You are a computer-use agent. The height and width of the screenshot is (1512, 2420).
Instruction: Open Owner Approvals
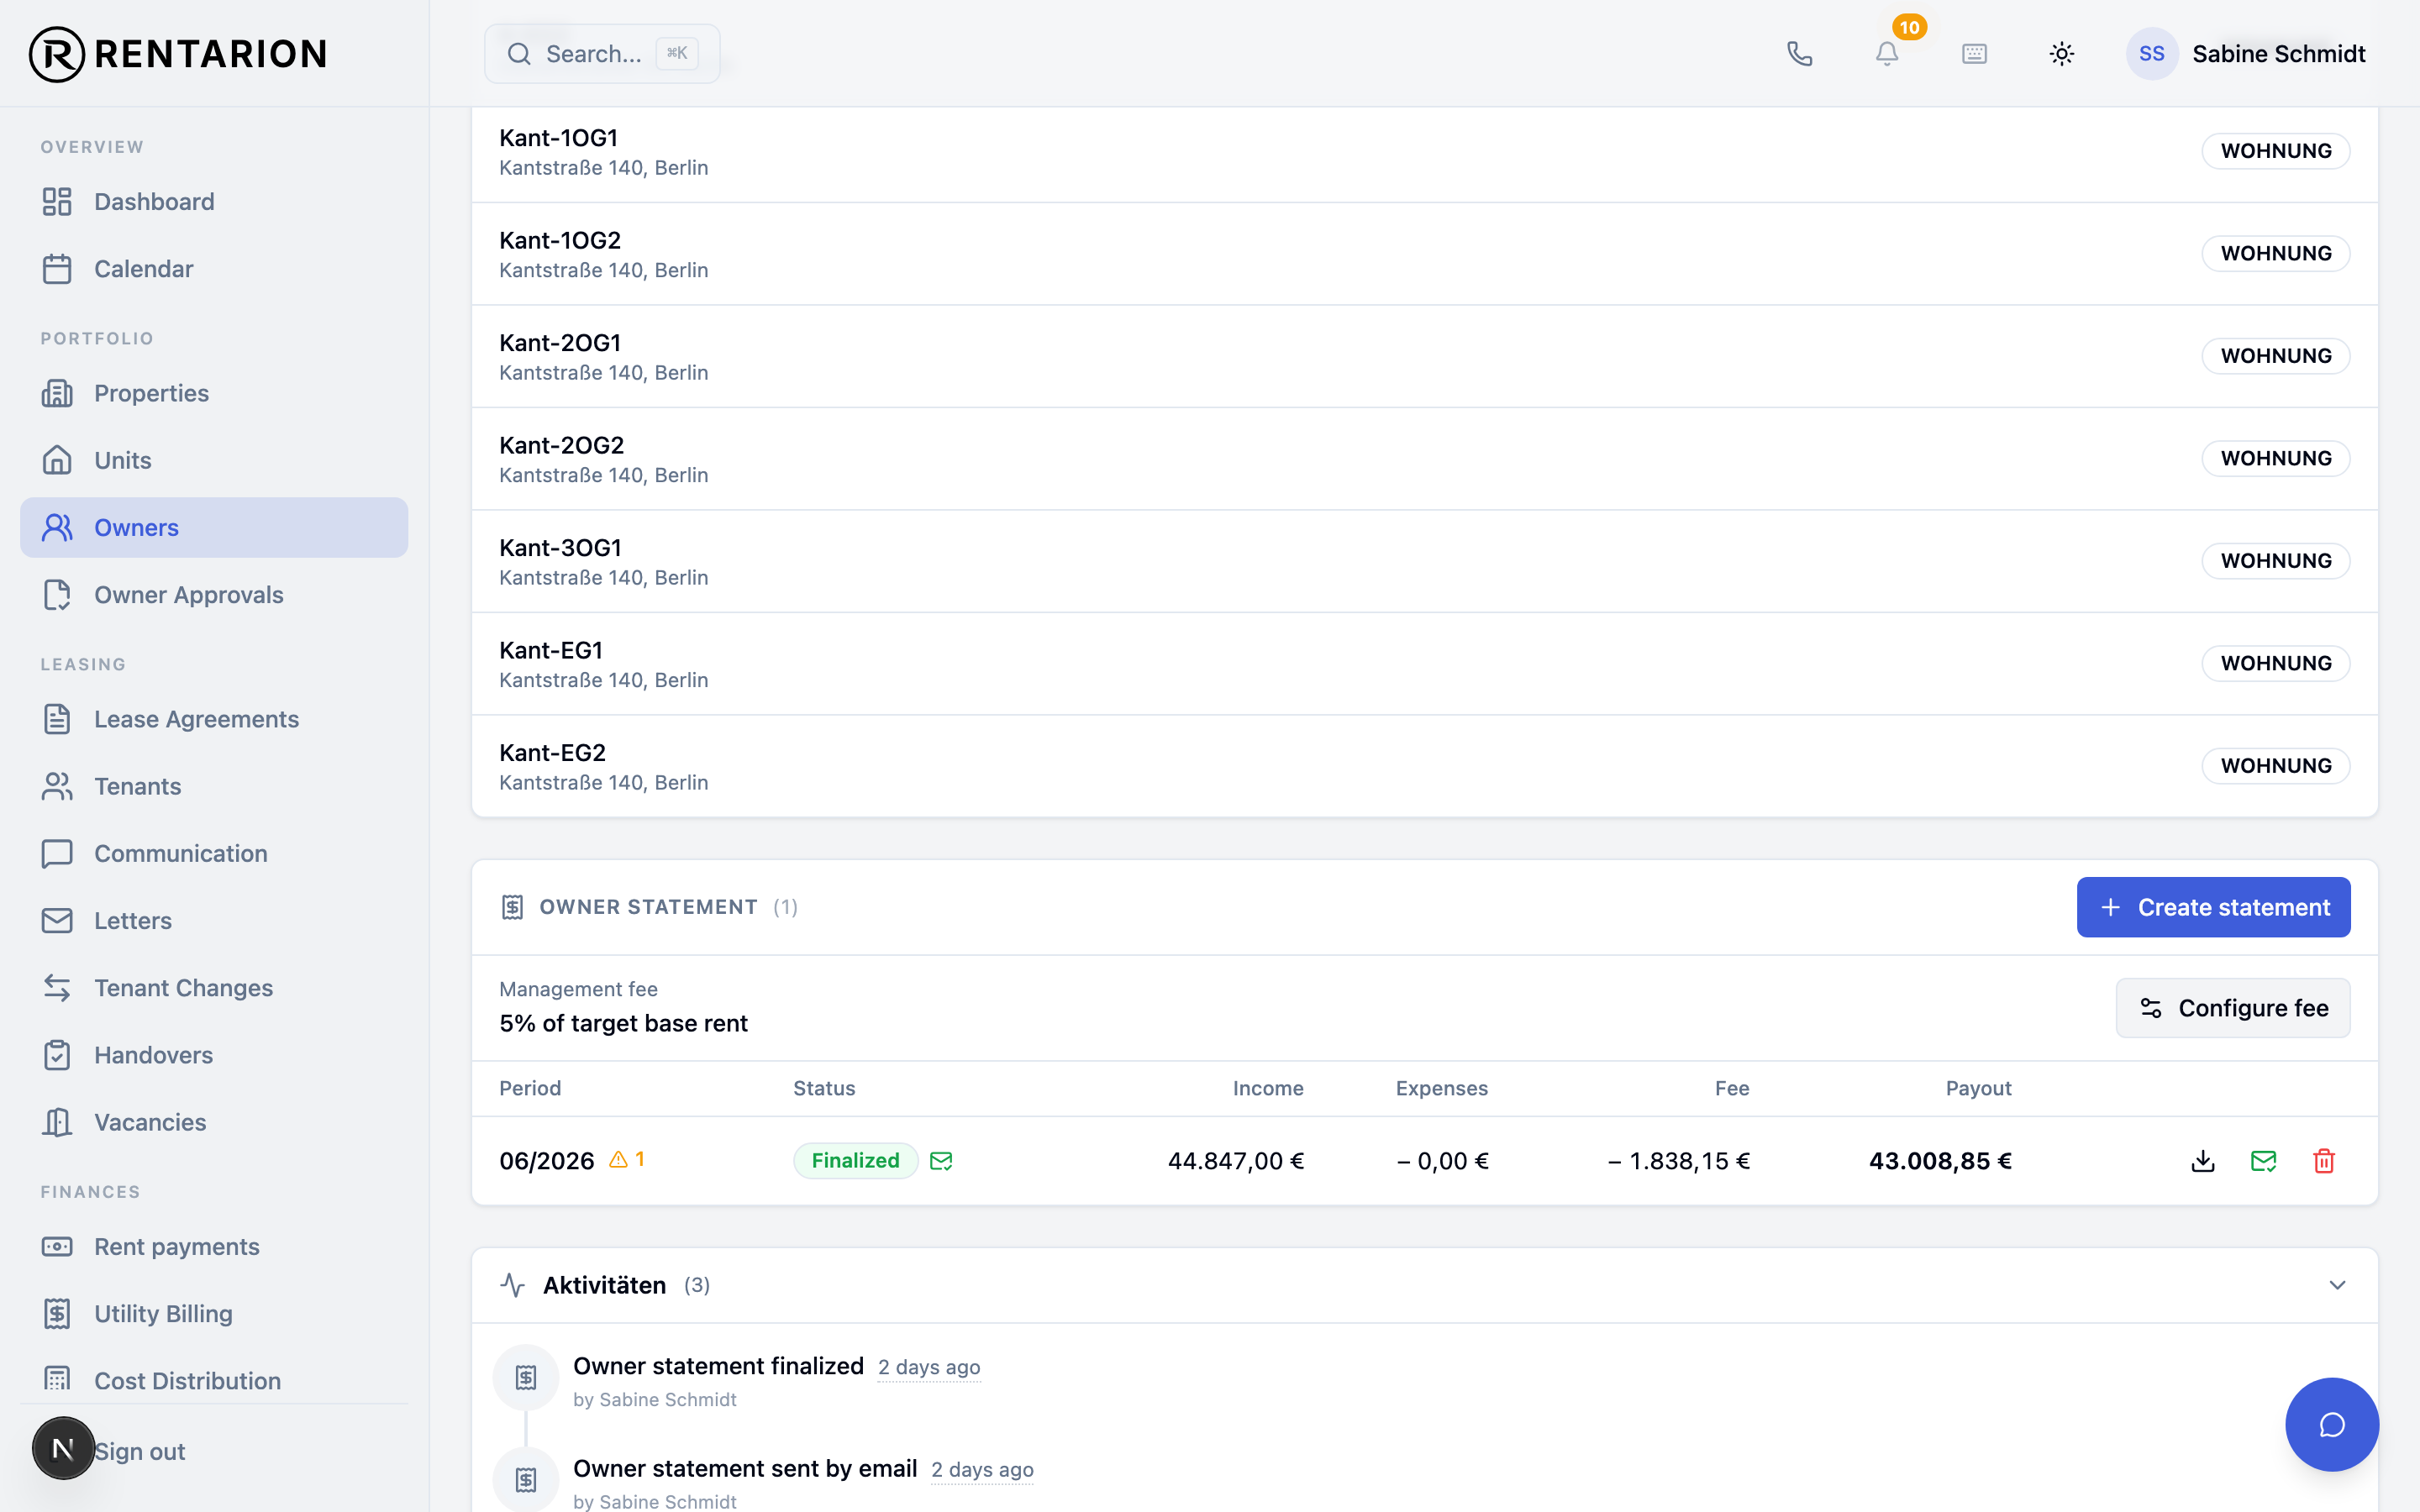point(214,595)
